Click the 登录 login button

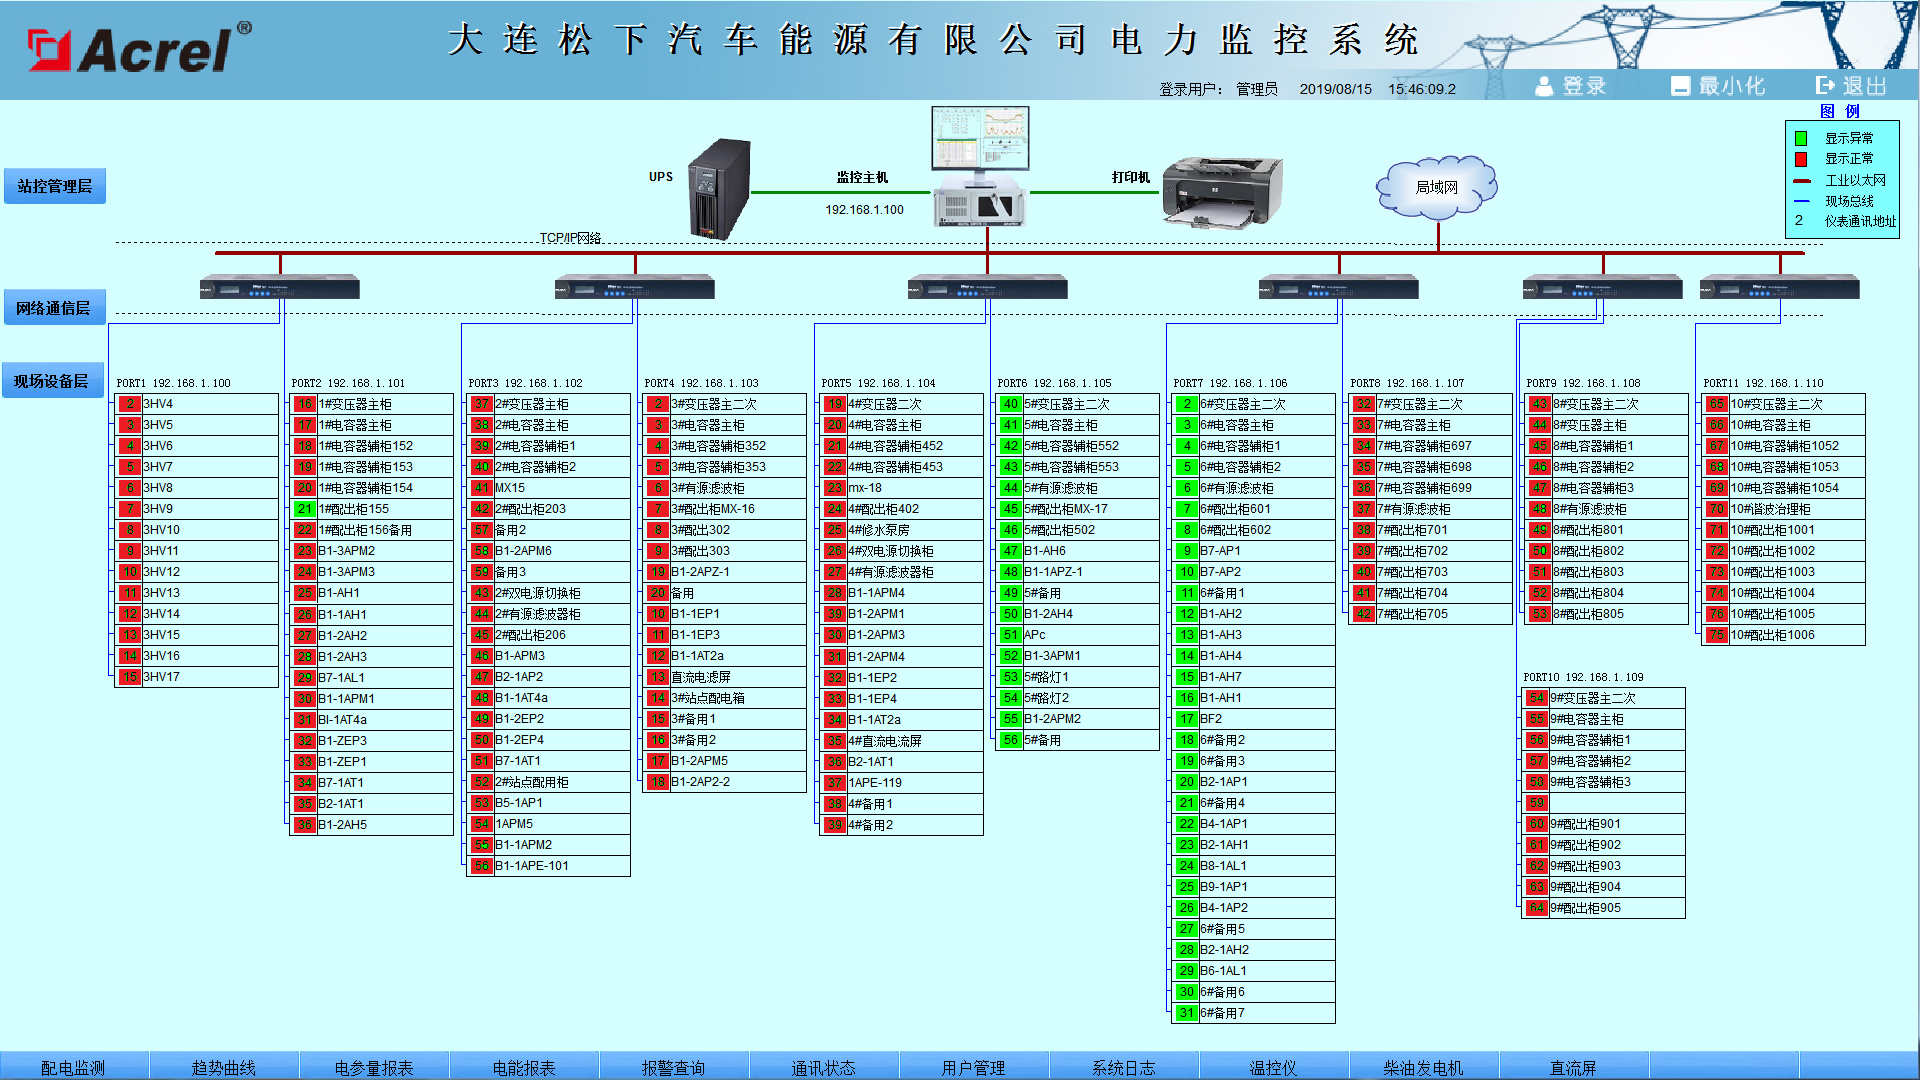[x=1571, y=86]
